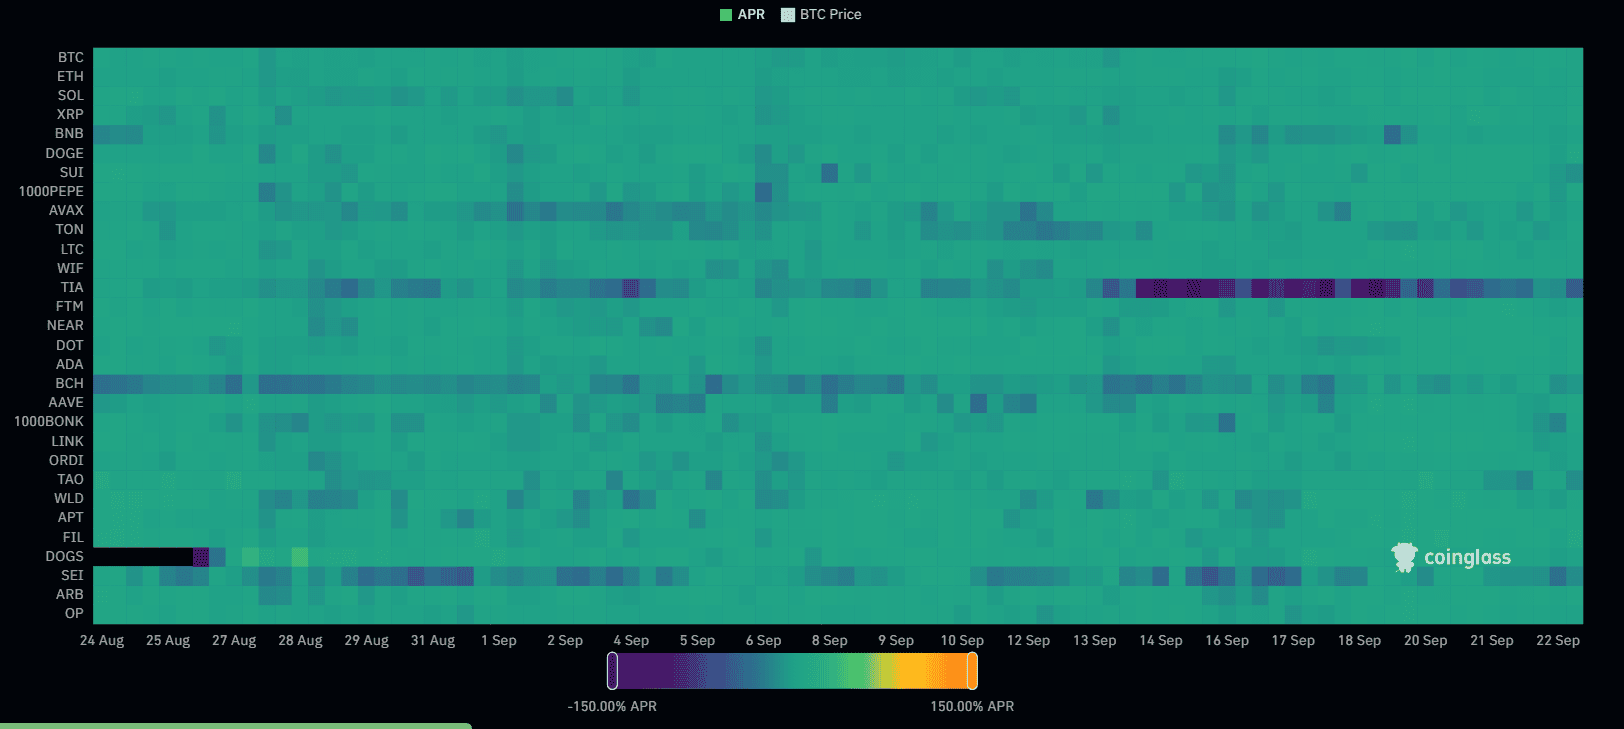Click the FTM row label

(70, 306)
